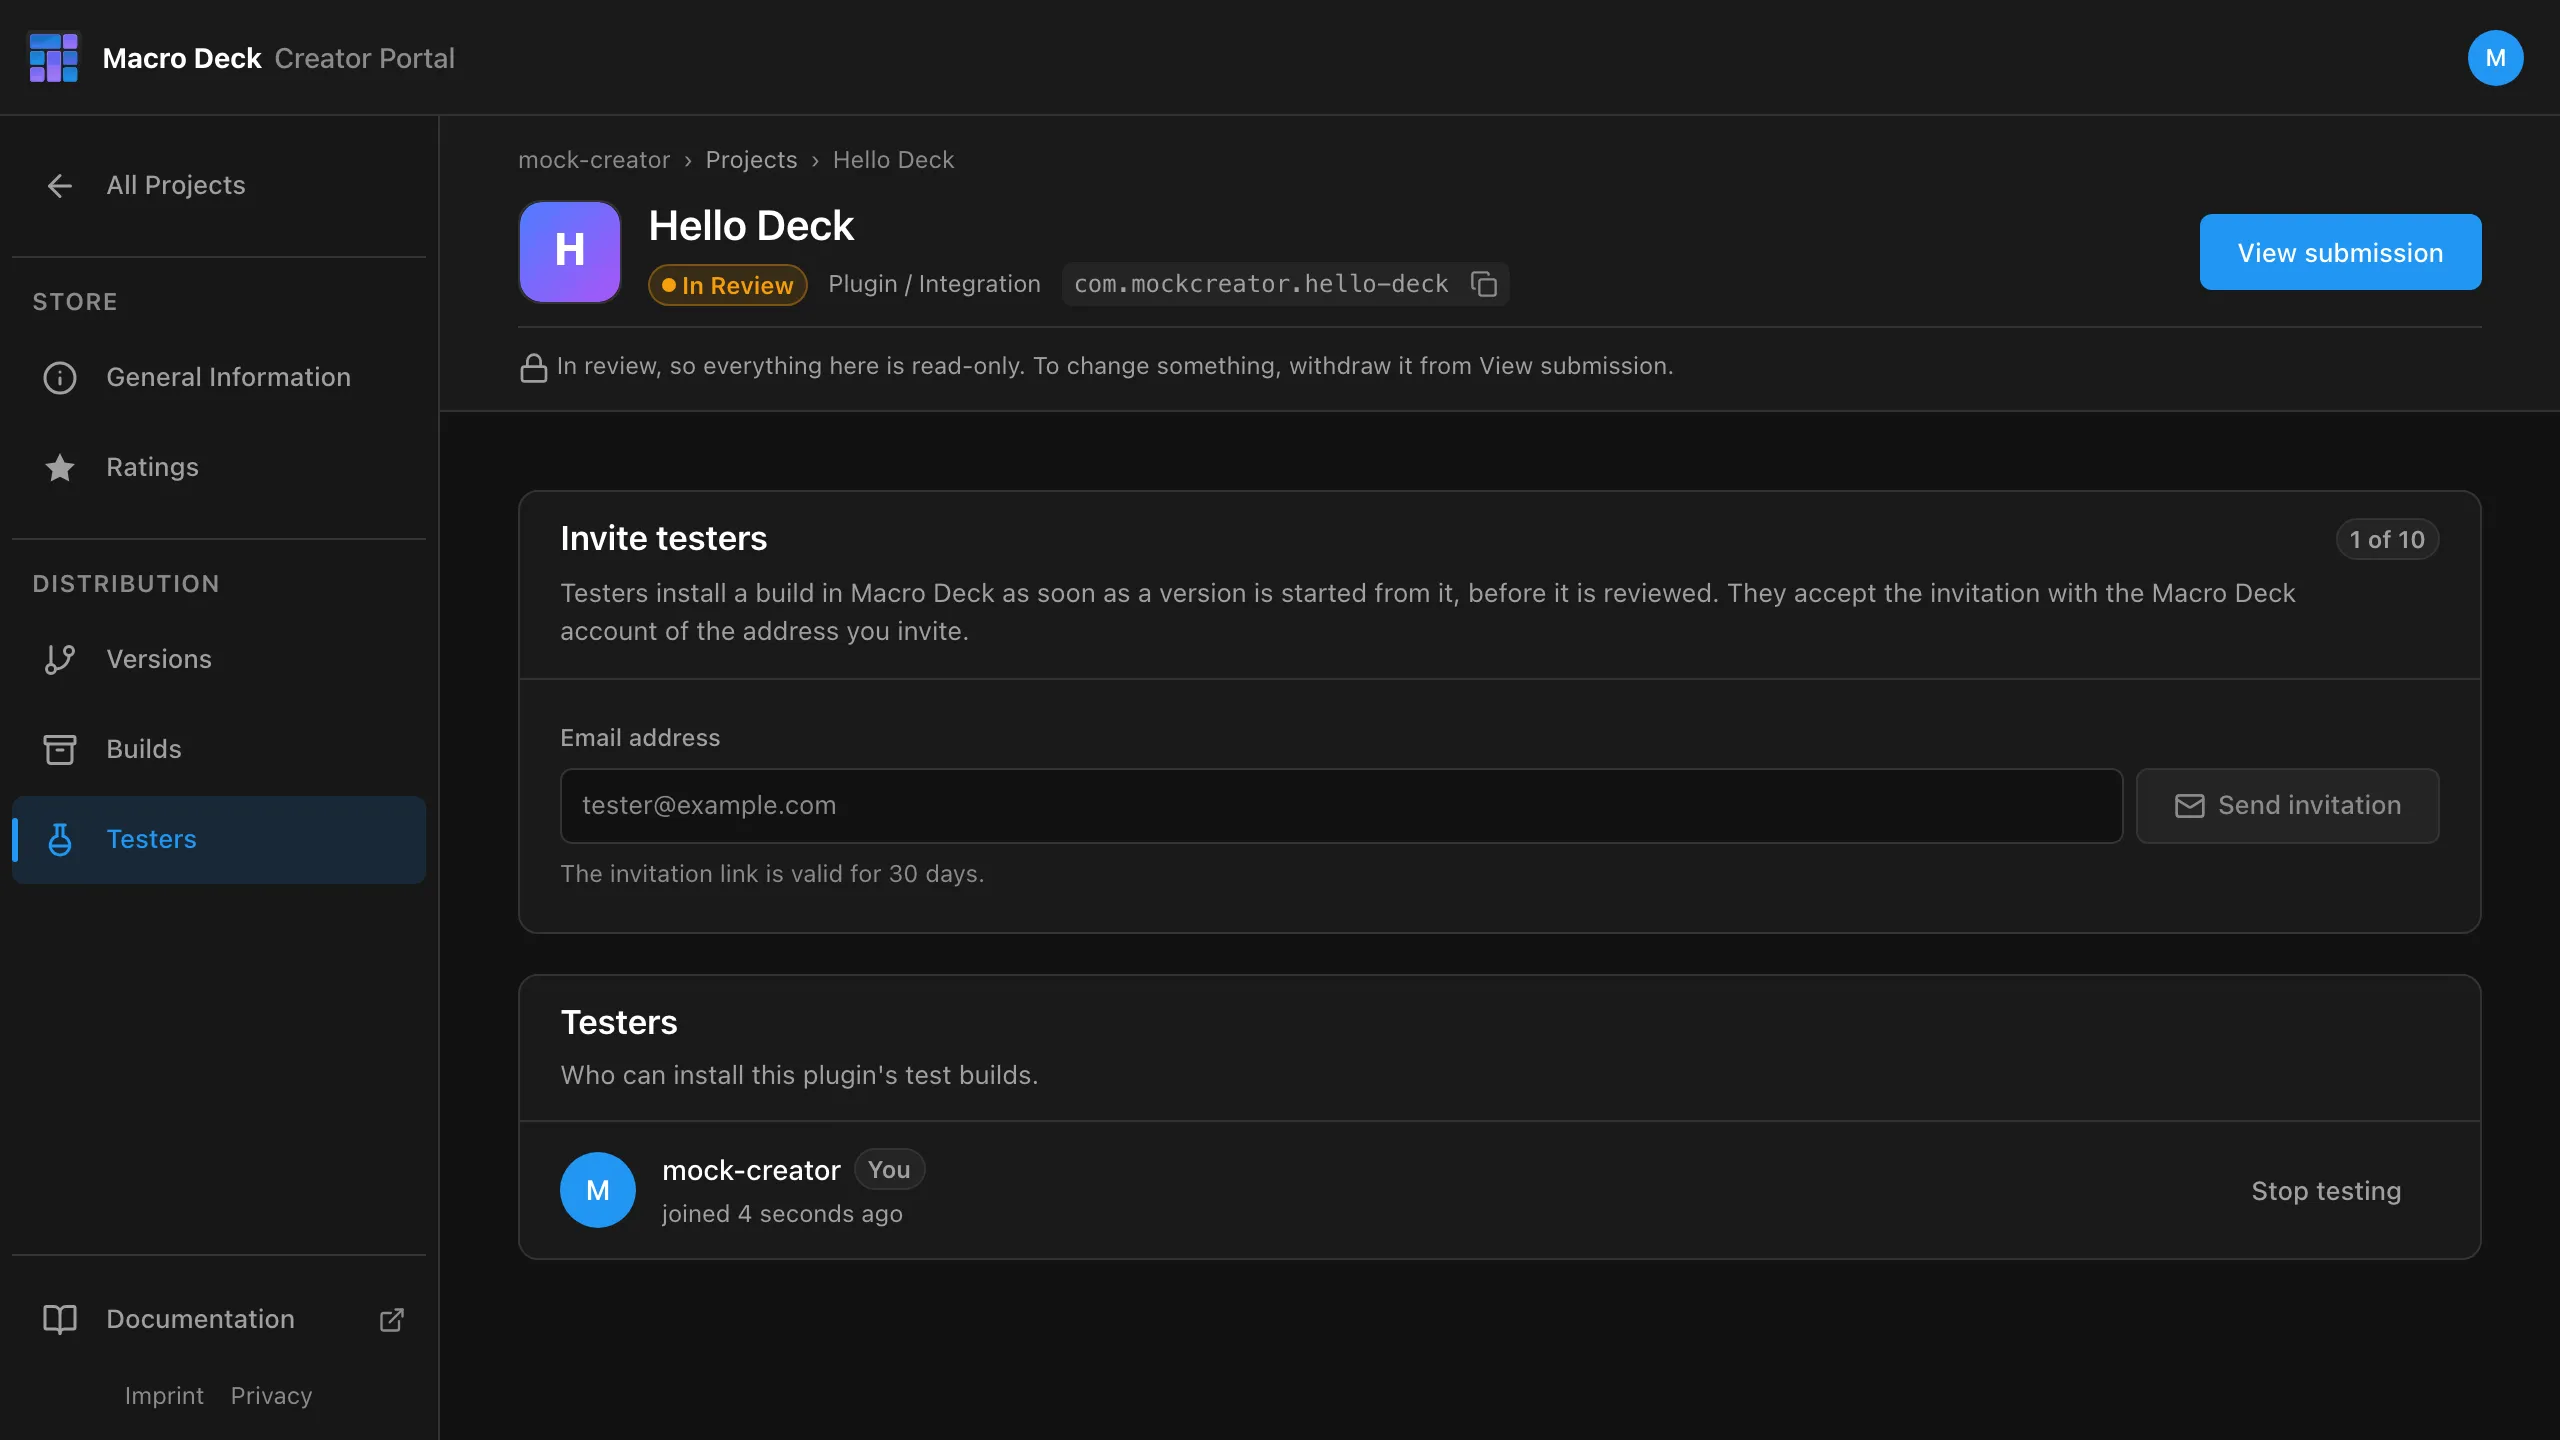Click the Plugin / Integration label
Screen dimensions: 2560x1440
(x=934, y=284)
